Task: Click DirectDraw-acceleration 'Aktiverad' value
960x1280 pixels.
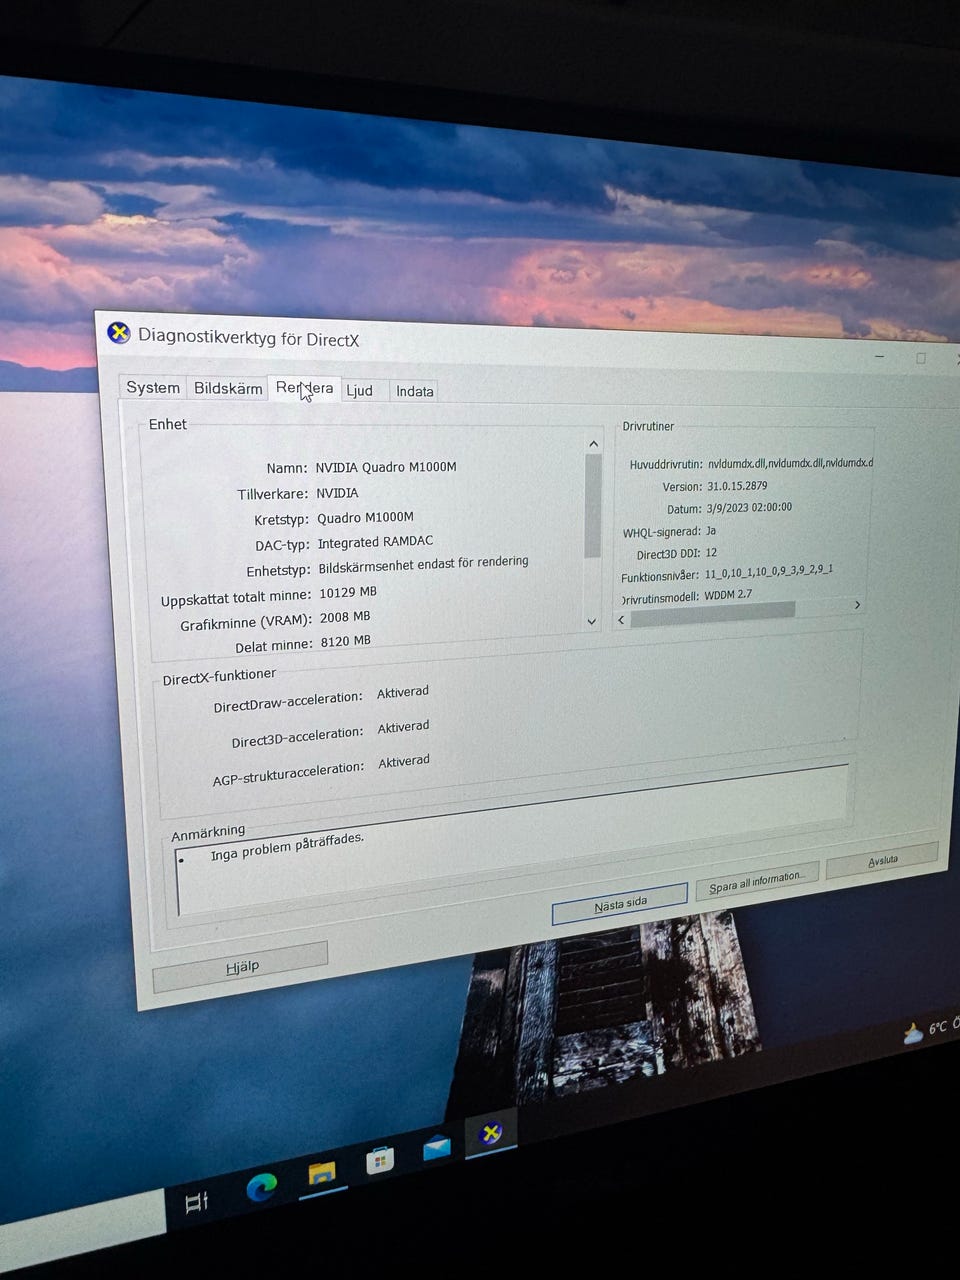Action: coord(403,692)
